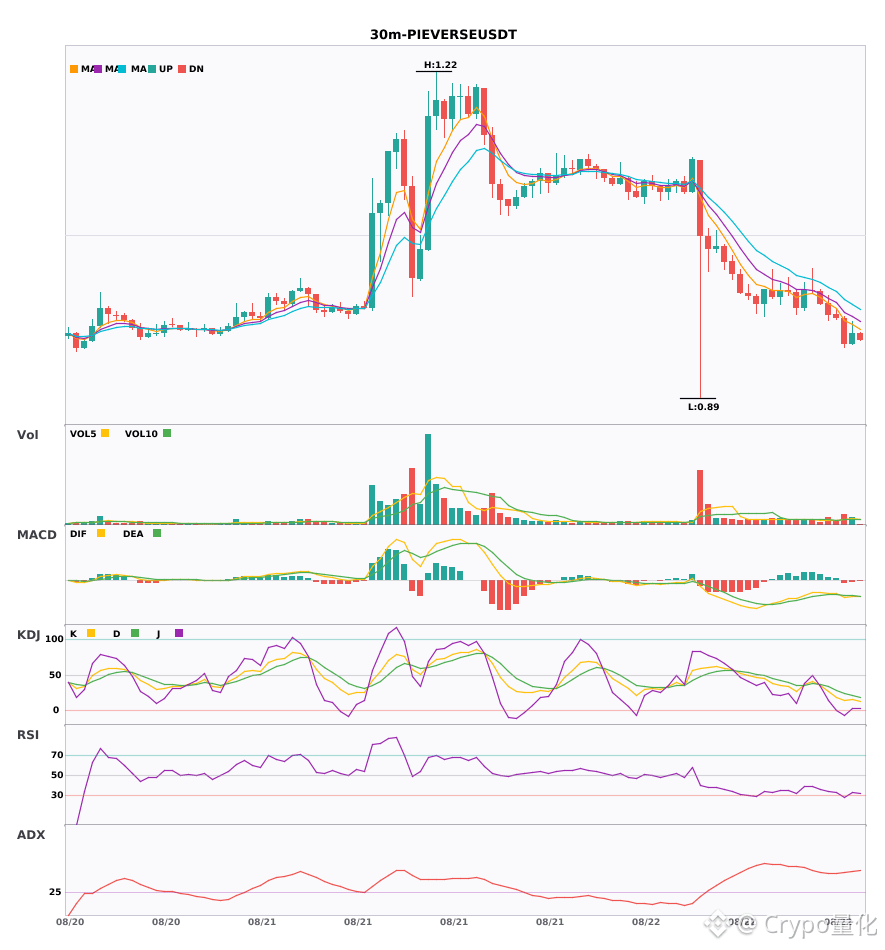Image resolution: width=885 pixels, height=950 pixels.
Task: Click the cyan MA legend swatch
Action: pos(122,69)
